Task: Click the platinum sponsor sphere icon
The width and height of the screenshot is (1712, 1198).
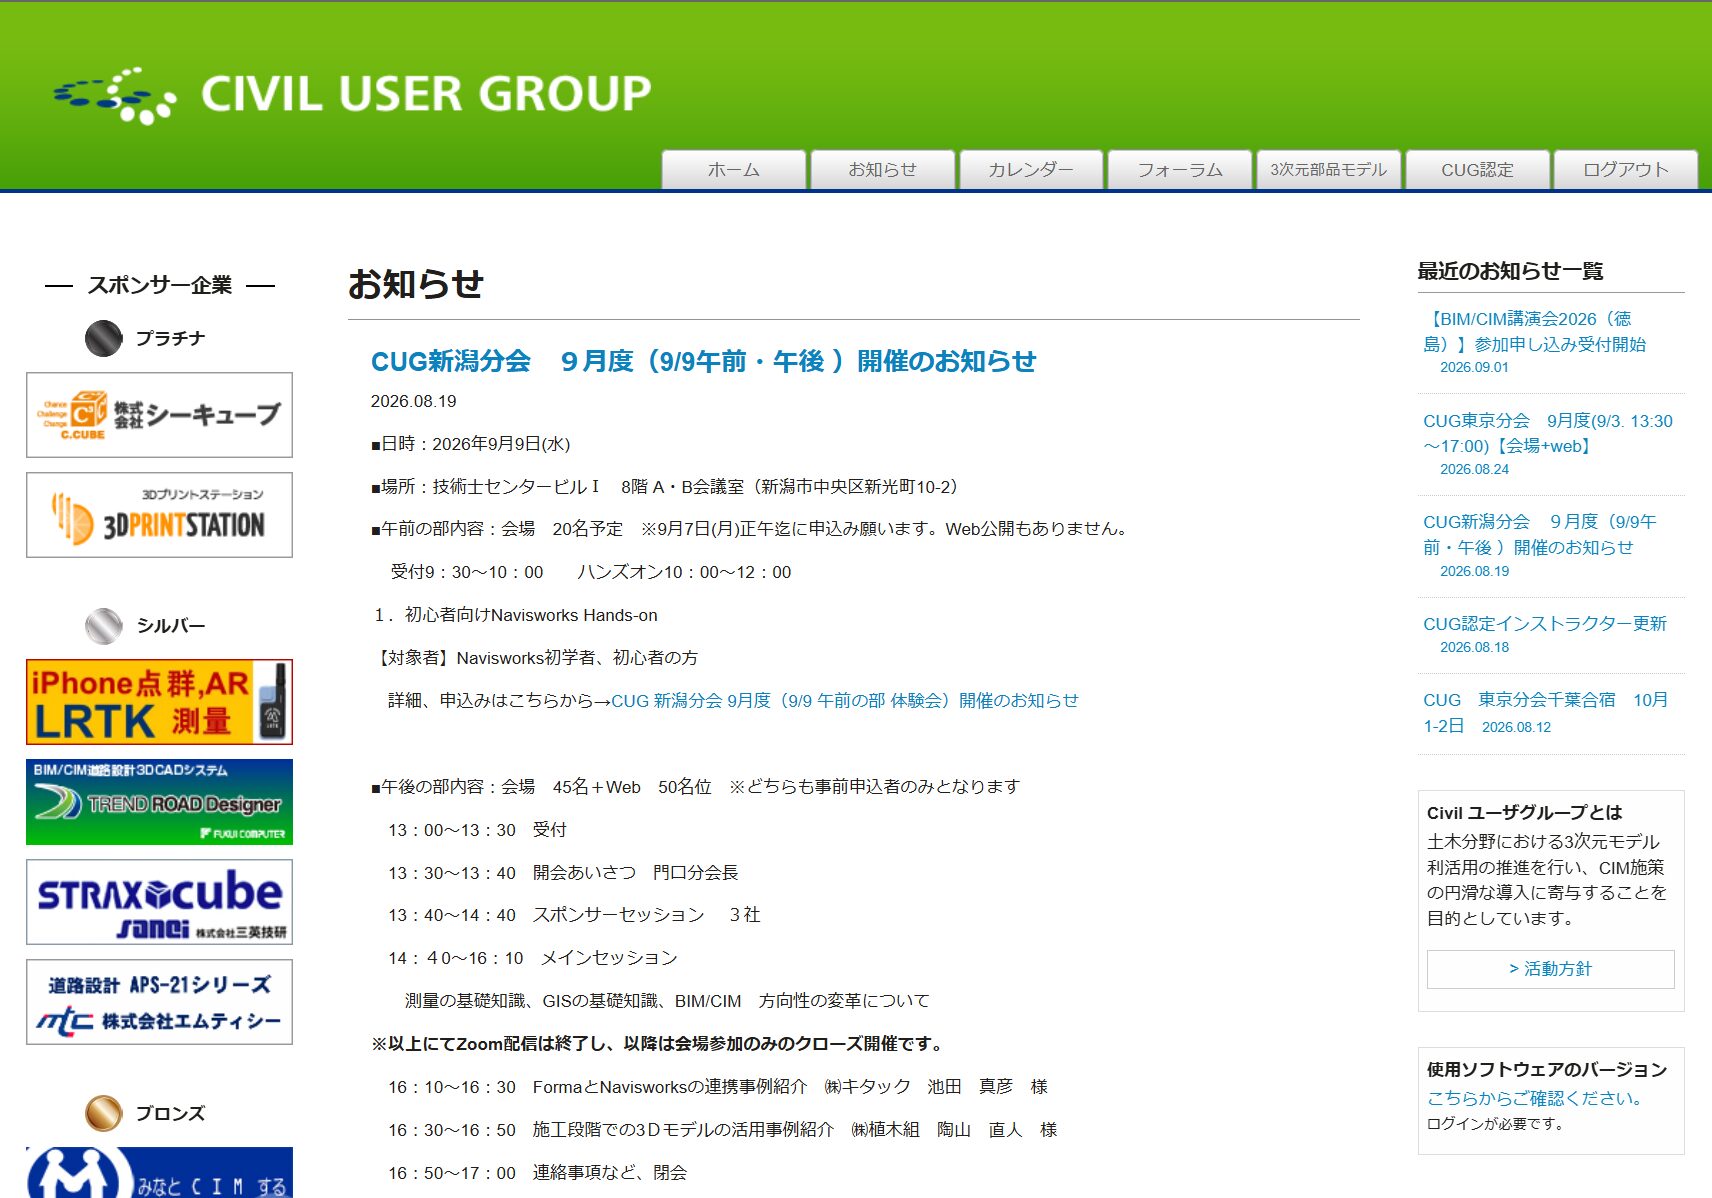Action: (x=103, y=339)
